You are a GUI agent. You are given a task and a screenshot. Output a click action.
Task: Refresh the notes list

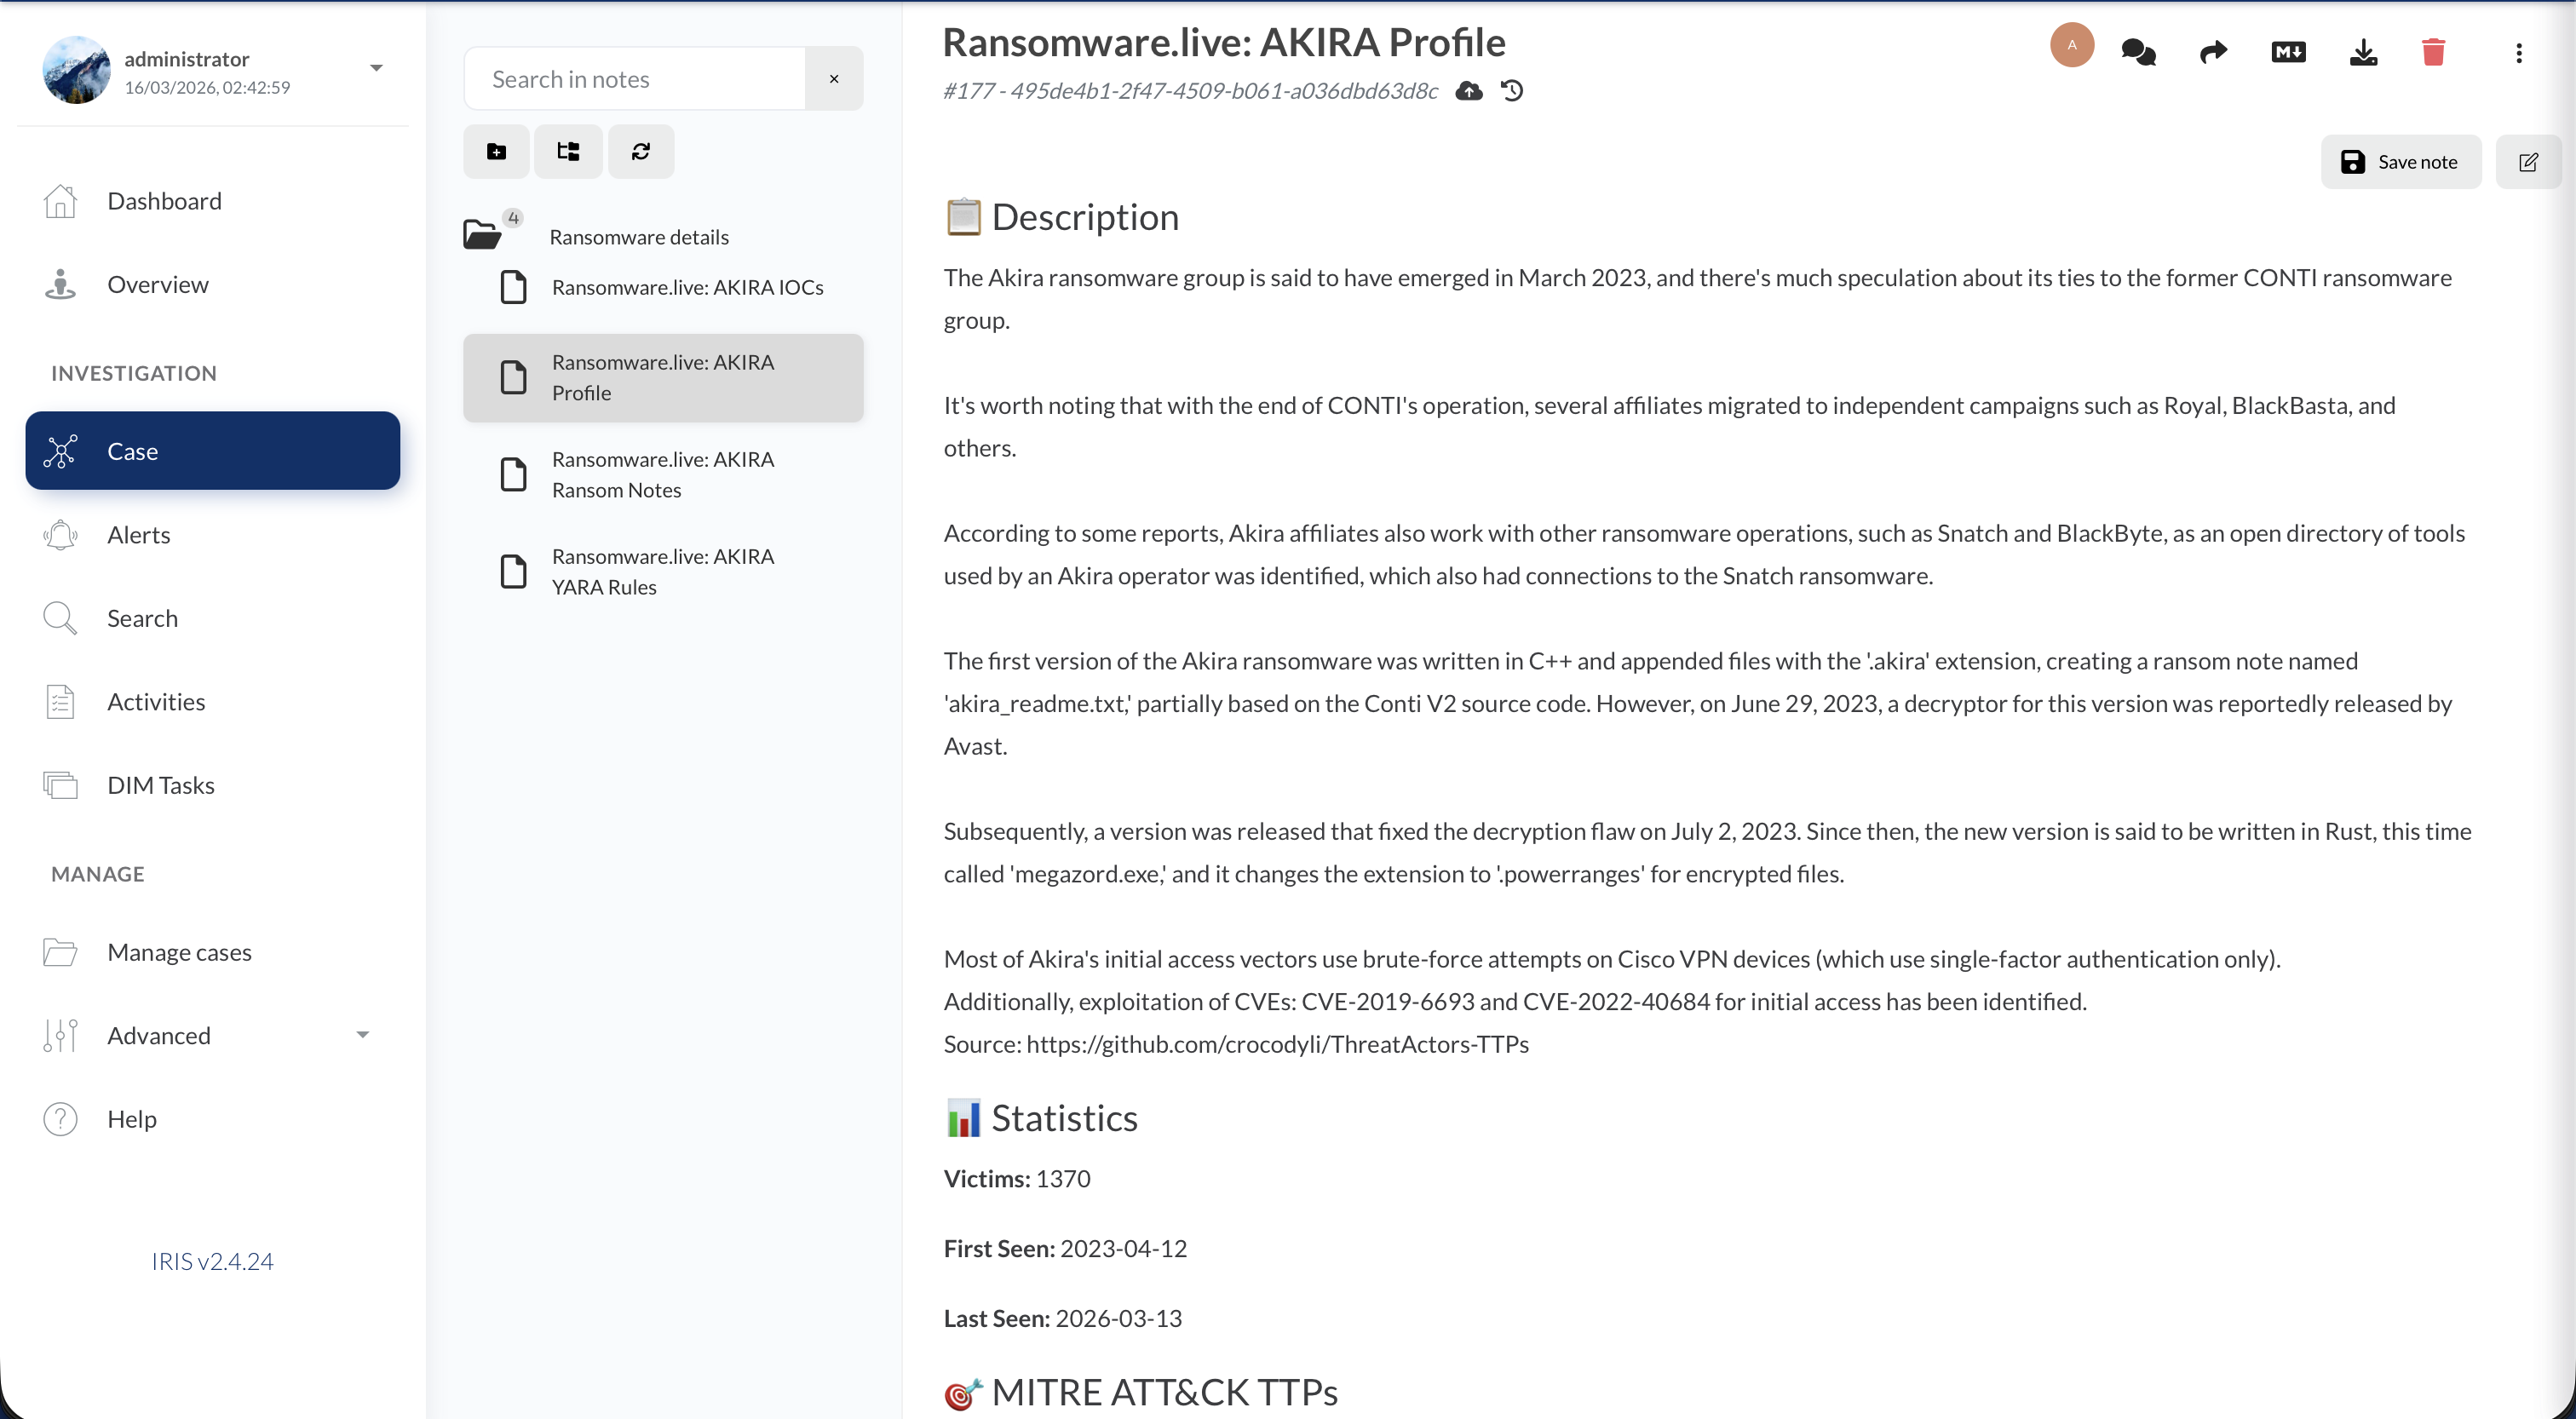[x=641, y=151]
